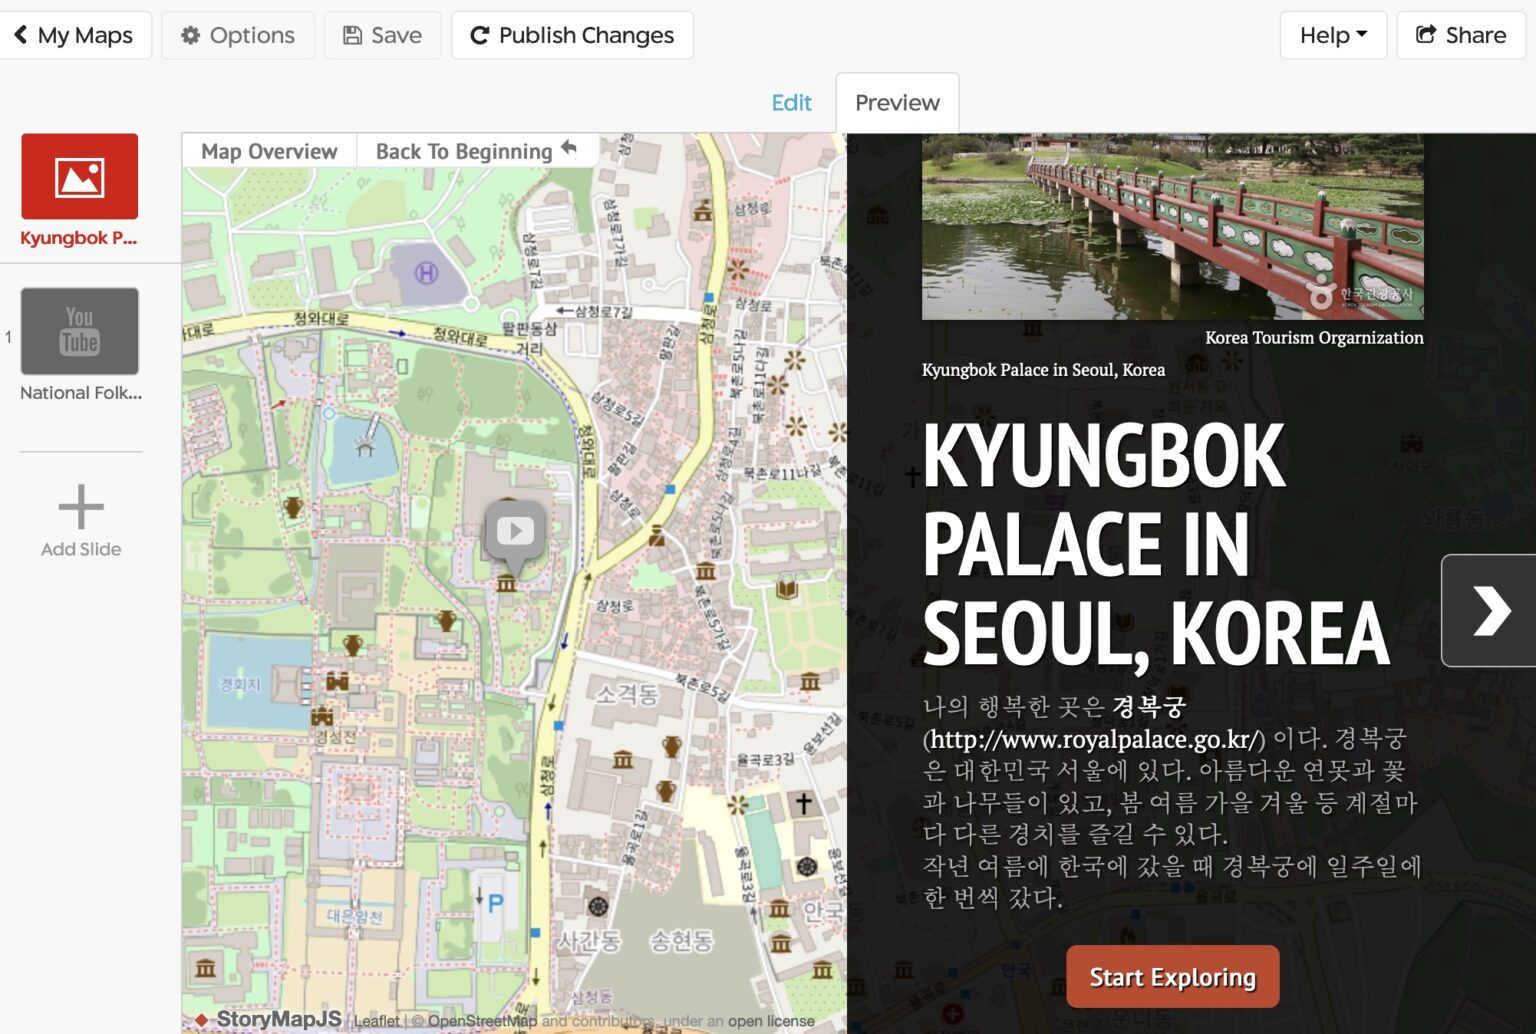
Task: Click the Leaflet credit link
Action: [378, 1021]
